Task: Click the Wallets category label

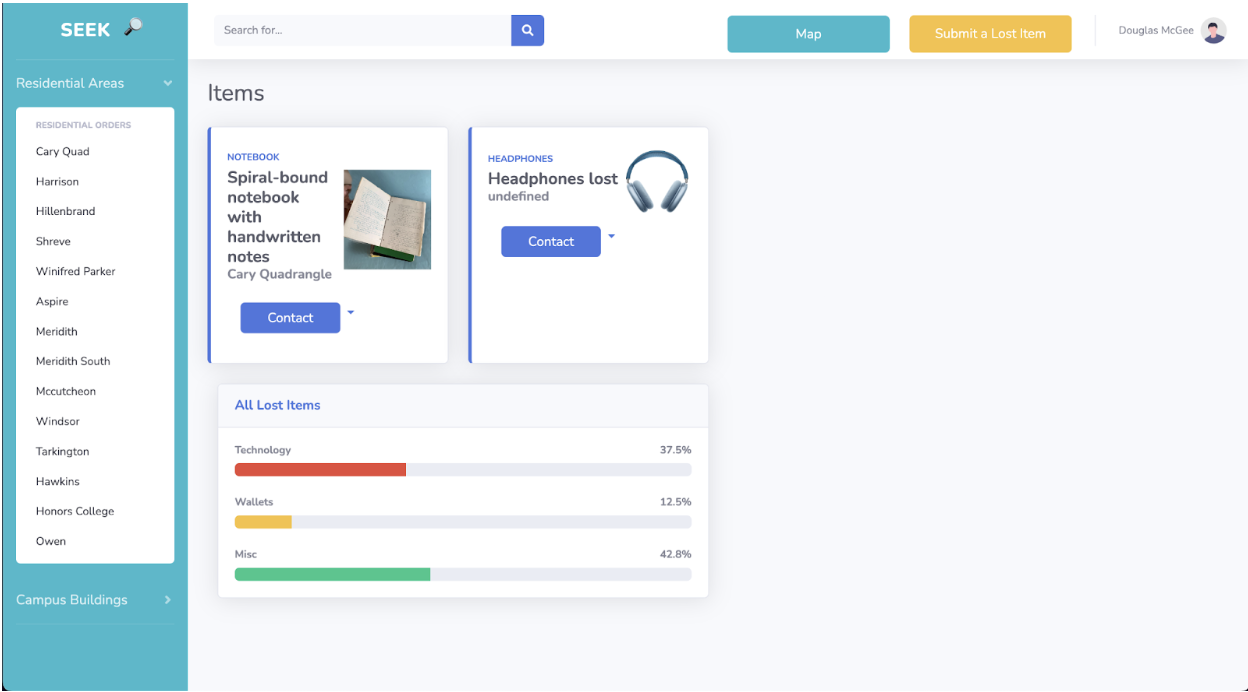Action: [254, 502]
